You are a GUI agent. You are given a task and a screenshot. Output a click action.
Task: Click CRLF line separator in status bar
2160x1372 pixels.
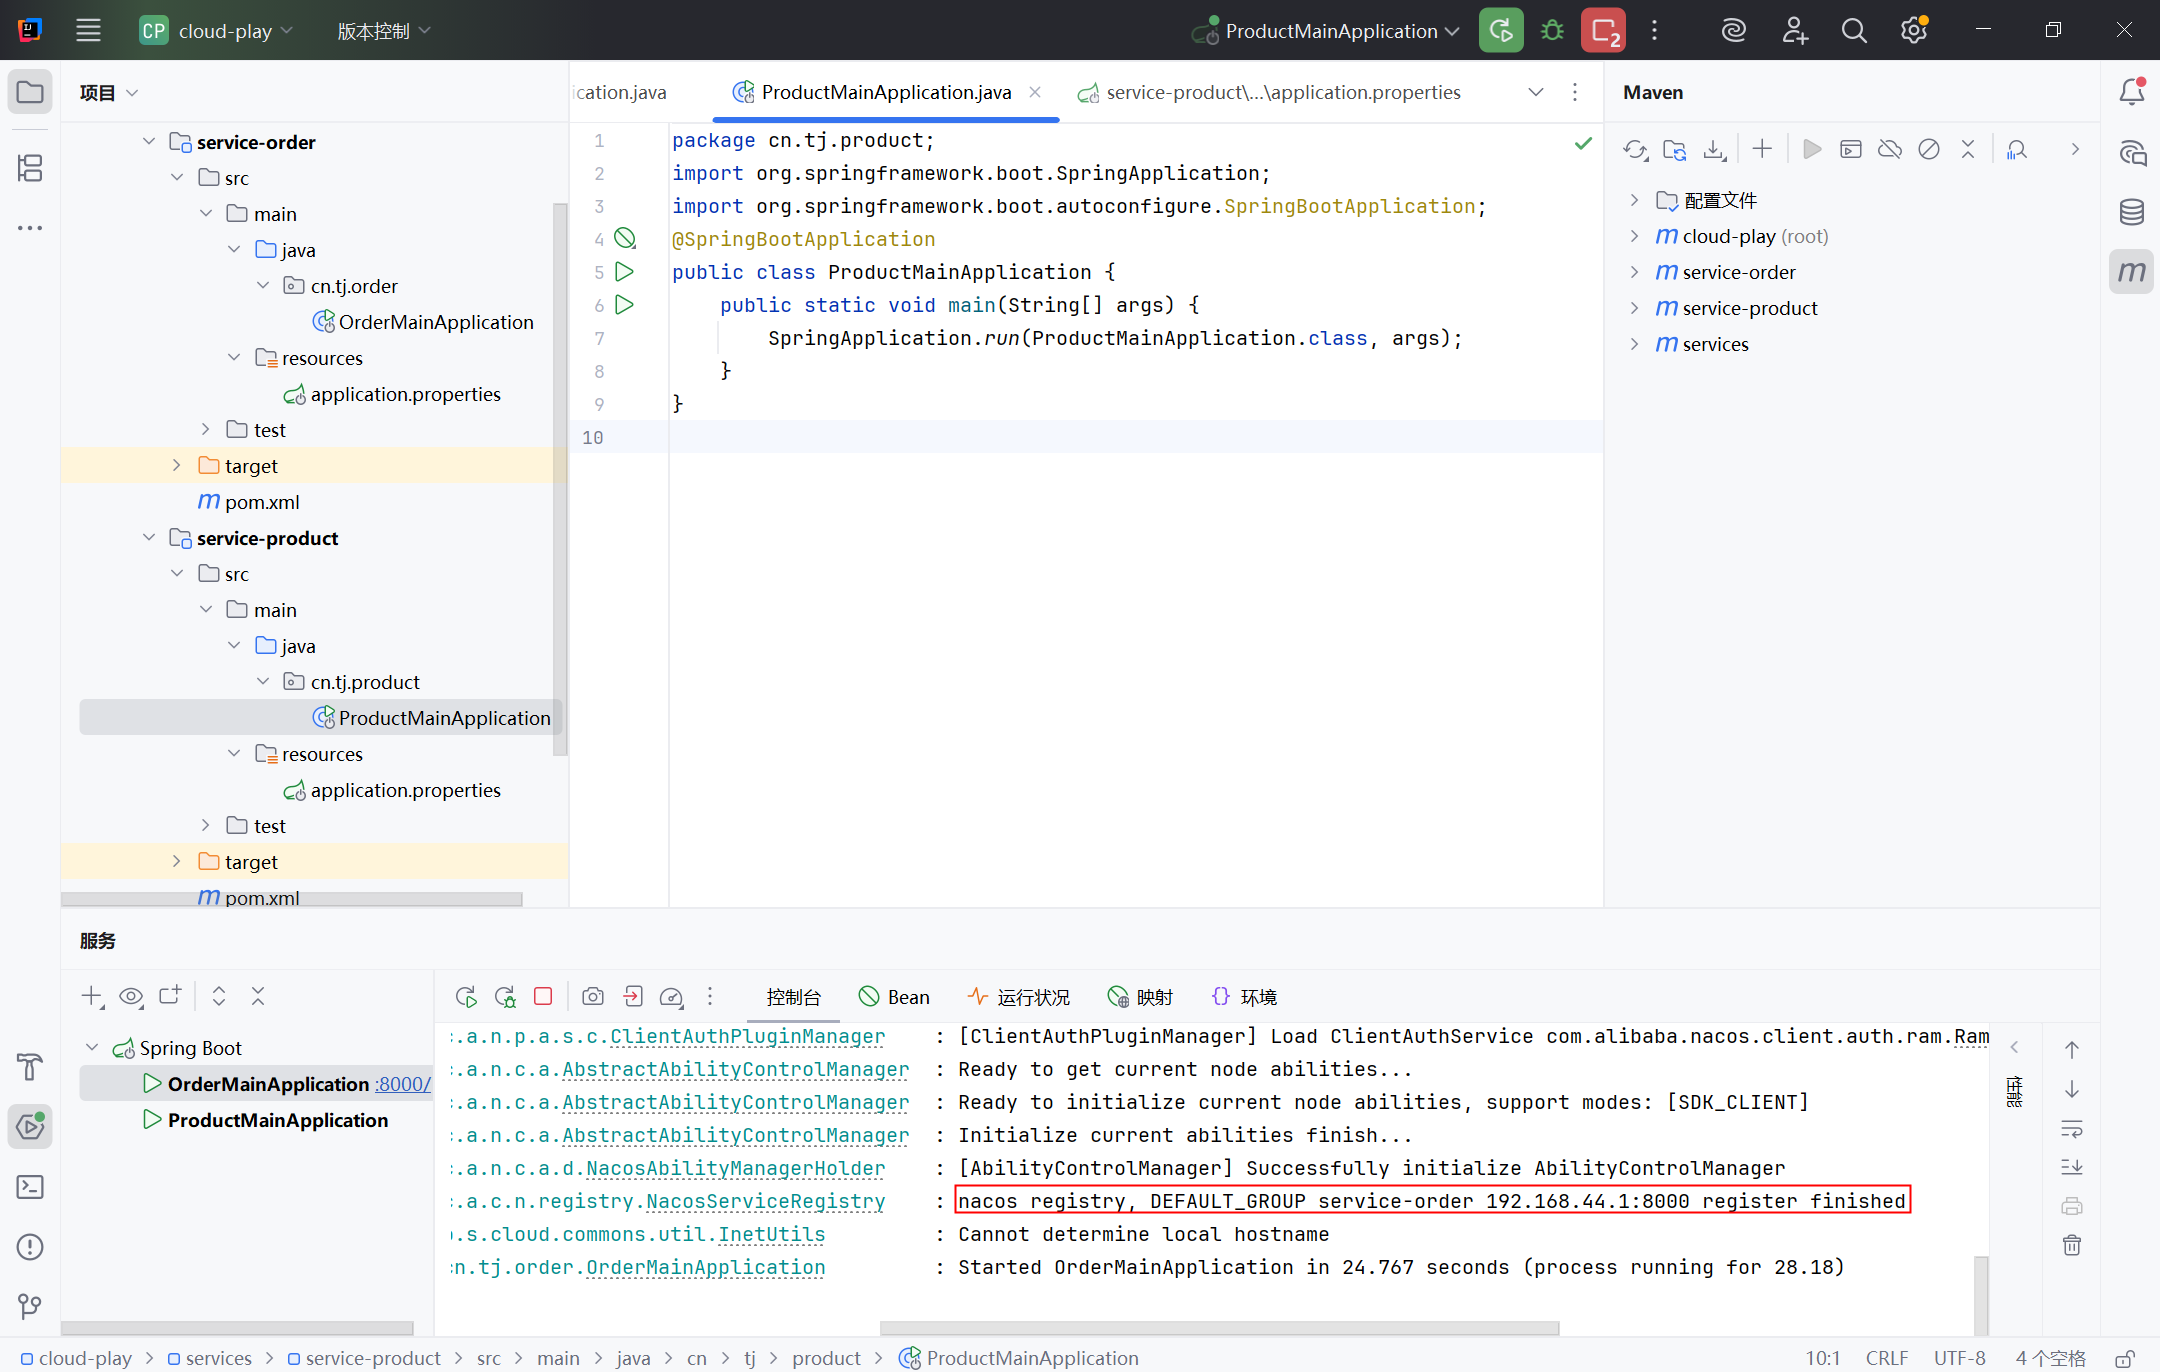1887,1358
